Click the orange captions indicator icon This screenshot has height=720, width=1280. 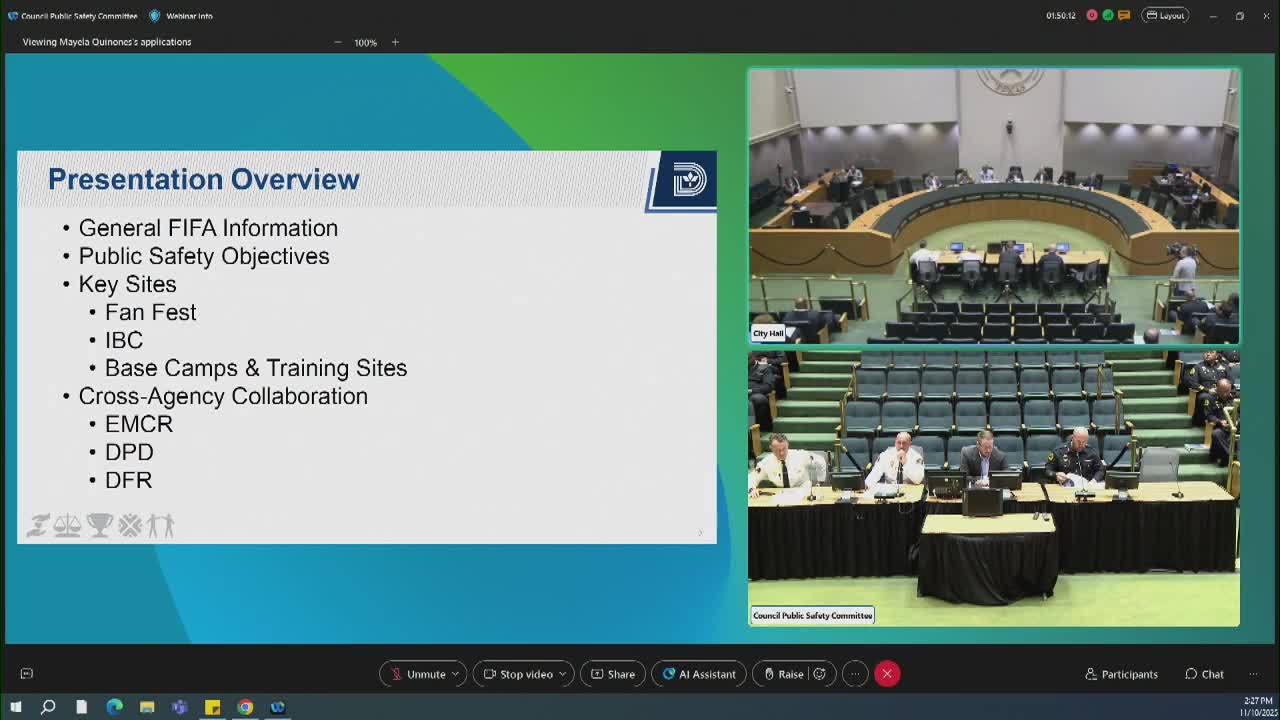[1124, 16]
